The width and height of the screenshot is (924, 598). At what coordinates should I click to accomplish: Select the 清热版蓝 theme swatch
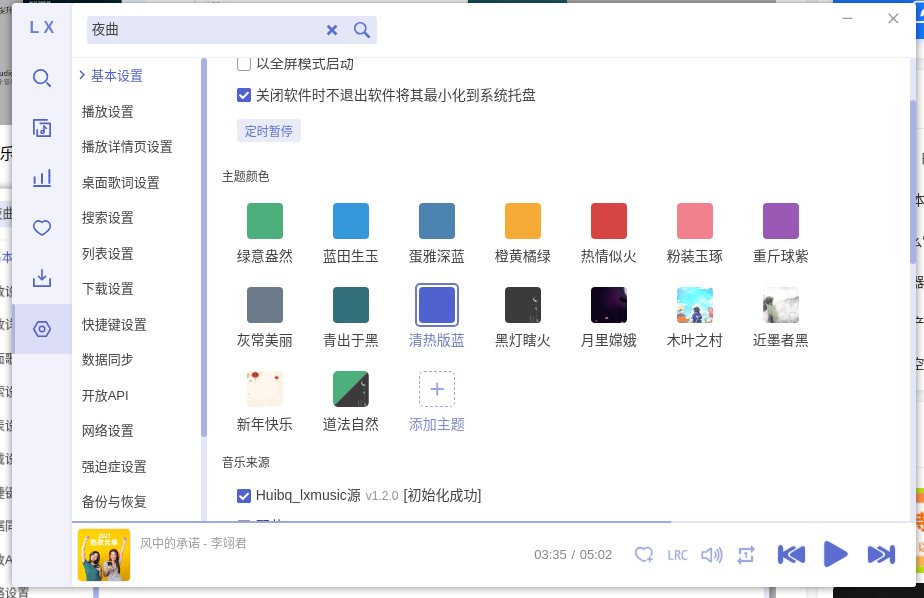coord(437,305)
